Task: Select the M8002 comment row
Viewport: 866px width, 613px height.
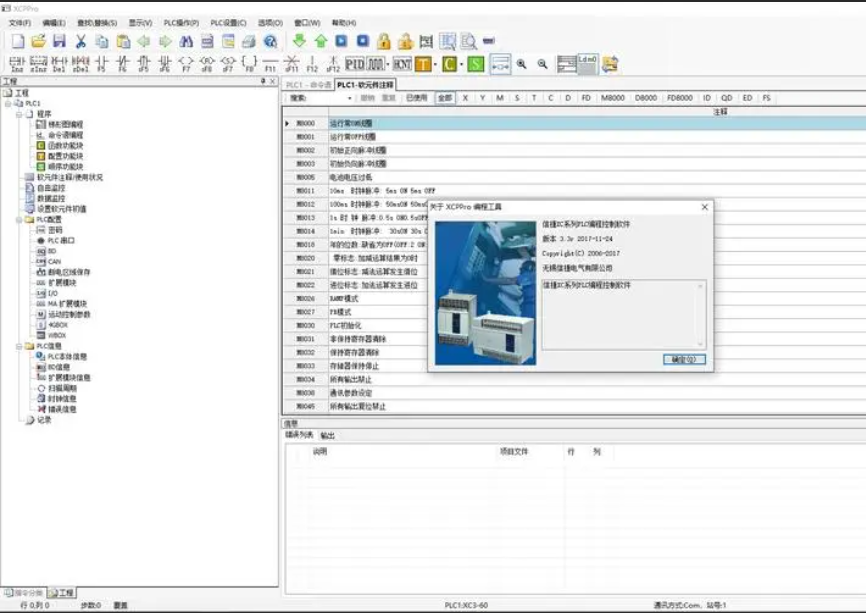Action: click(x=574, y=150)
